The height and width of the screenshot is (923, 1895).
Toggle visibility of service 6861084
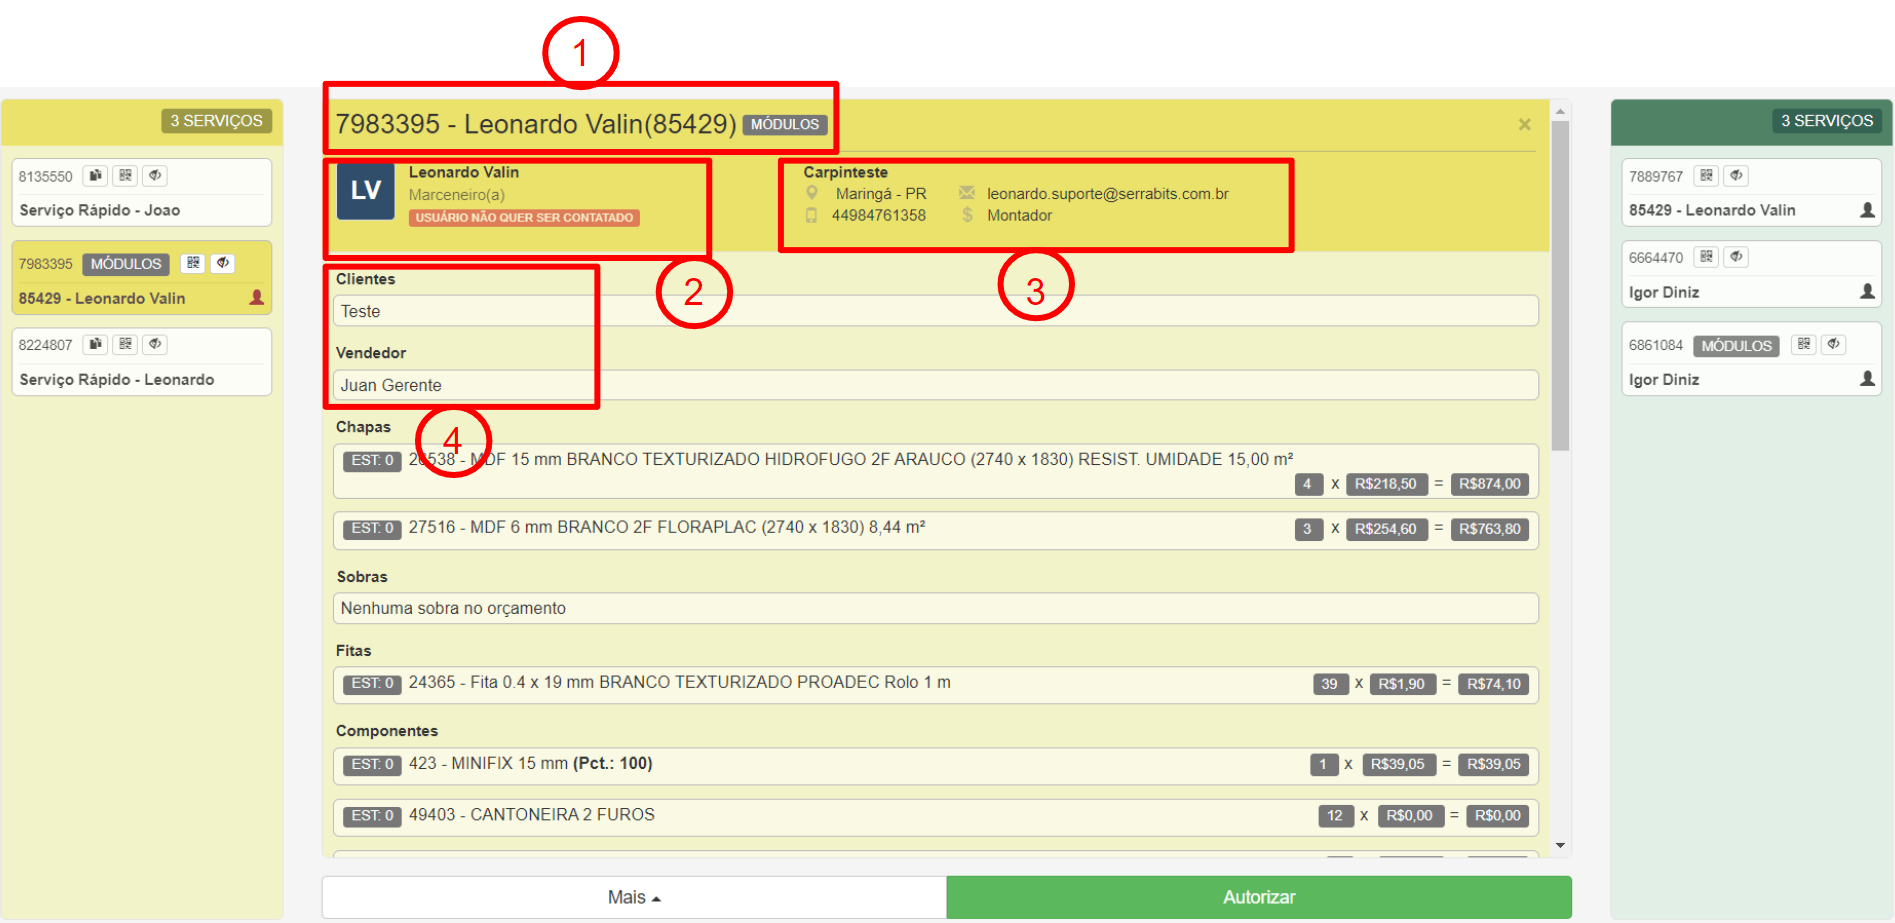pyautogui.click(x=1834, y=344)
